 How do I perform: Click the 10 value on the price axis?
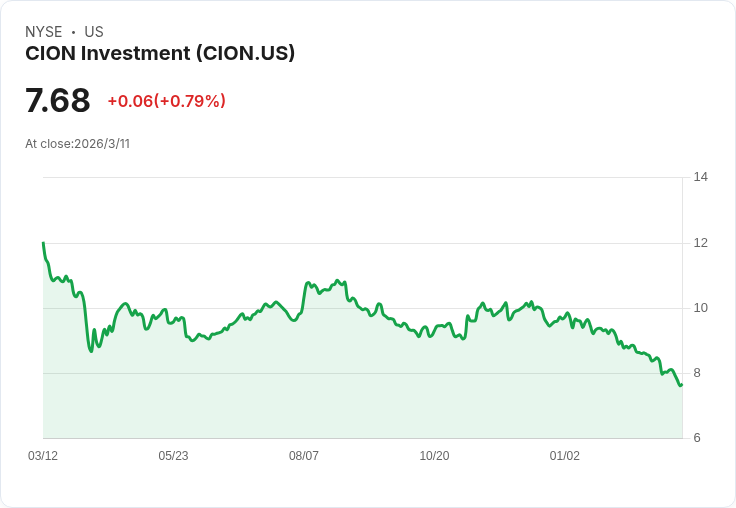(700, 308)
